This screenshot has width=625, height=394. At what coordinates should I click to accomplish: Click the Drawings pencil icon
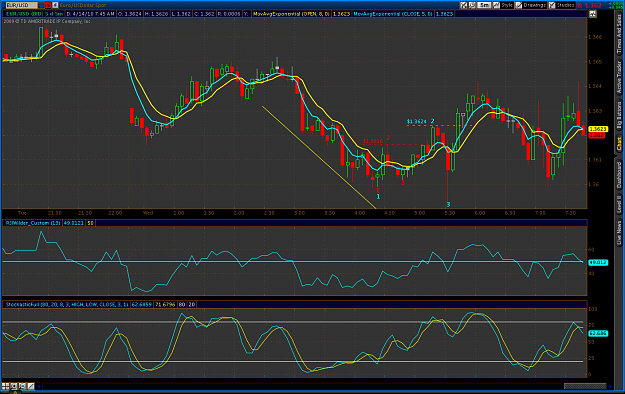(519, 5)
